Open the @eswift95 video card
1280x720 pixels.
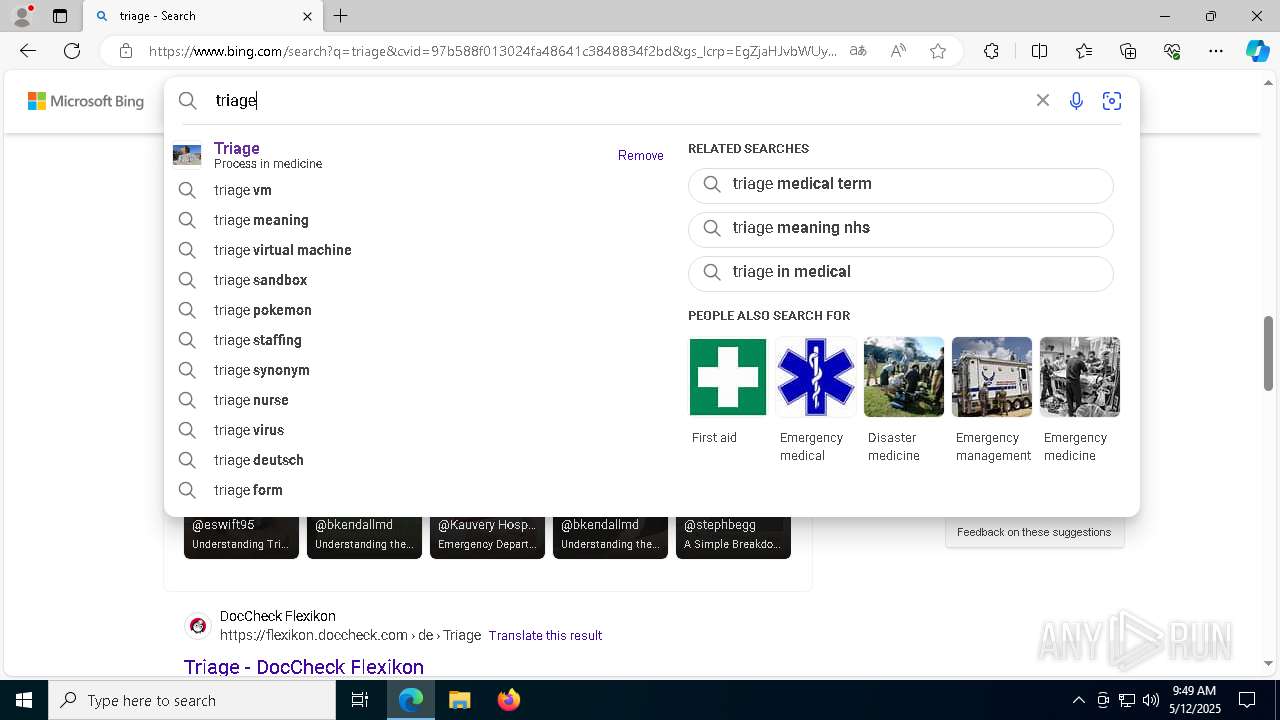[241, 537]
